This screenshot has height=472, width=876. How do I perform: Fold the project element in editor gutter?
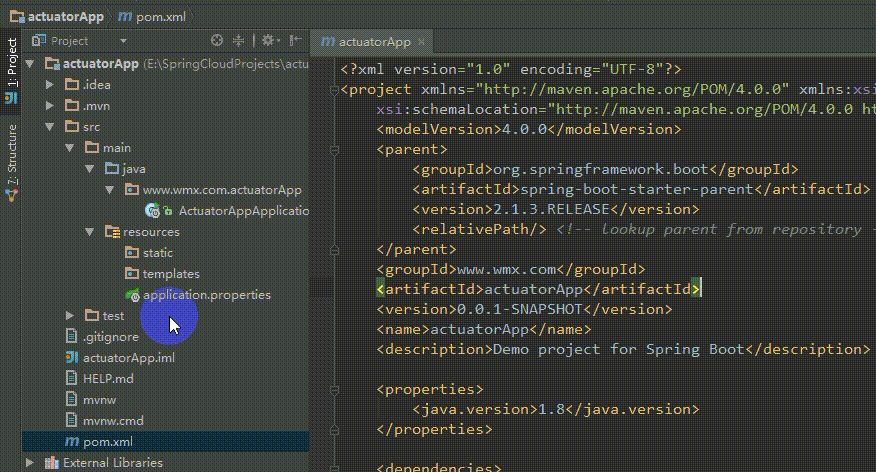point(334,89)
